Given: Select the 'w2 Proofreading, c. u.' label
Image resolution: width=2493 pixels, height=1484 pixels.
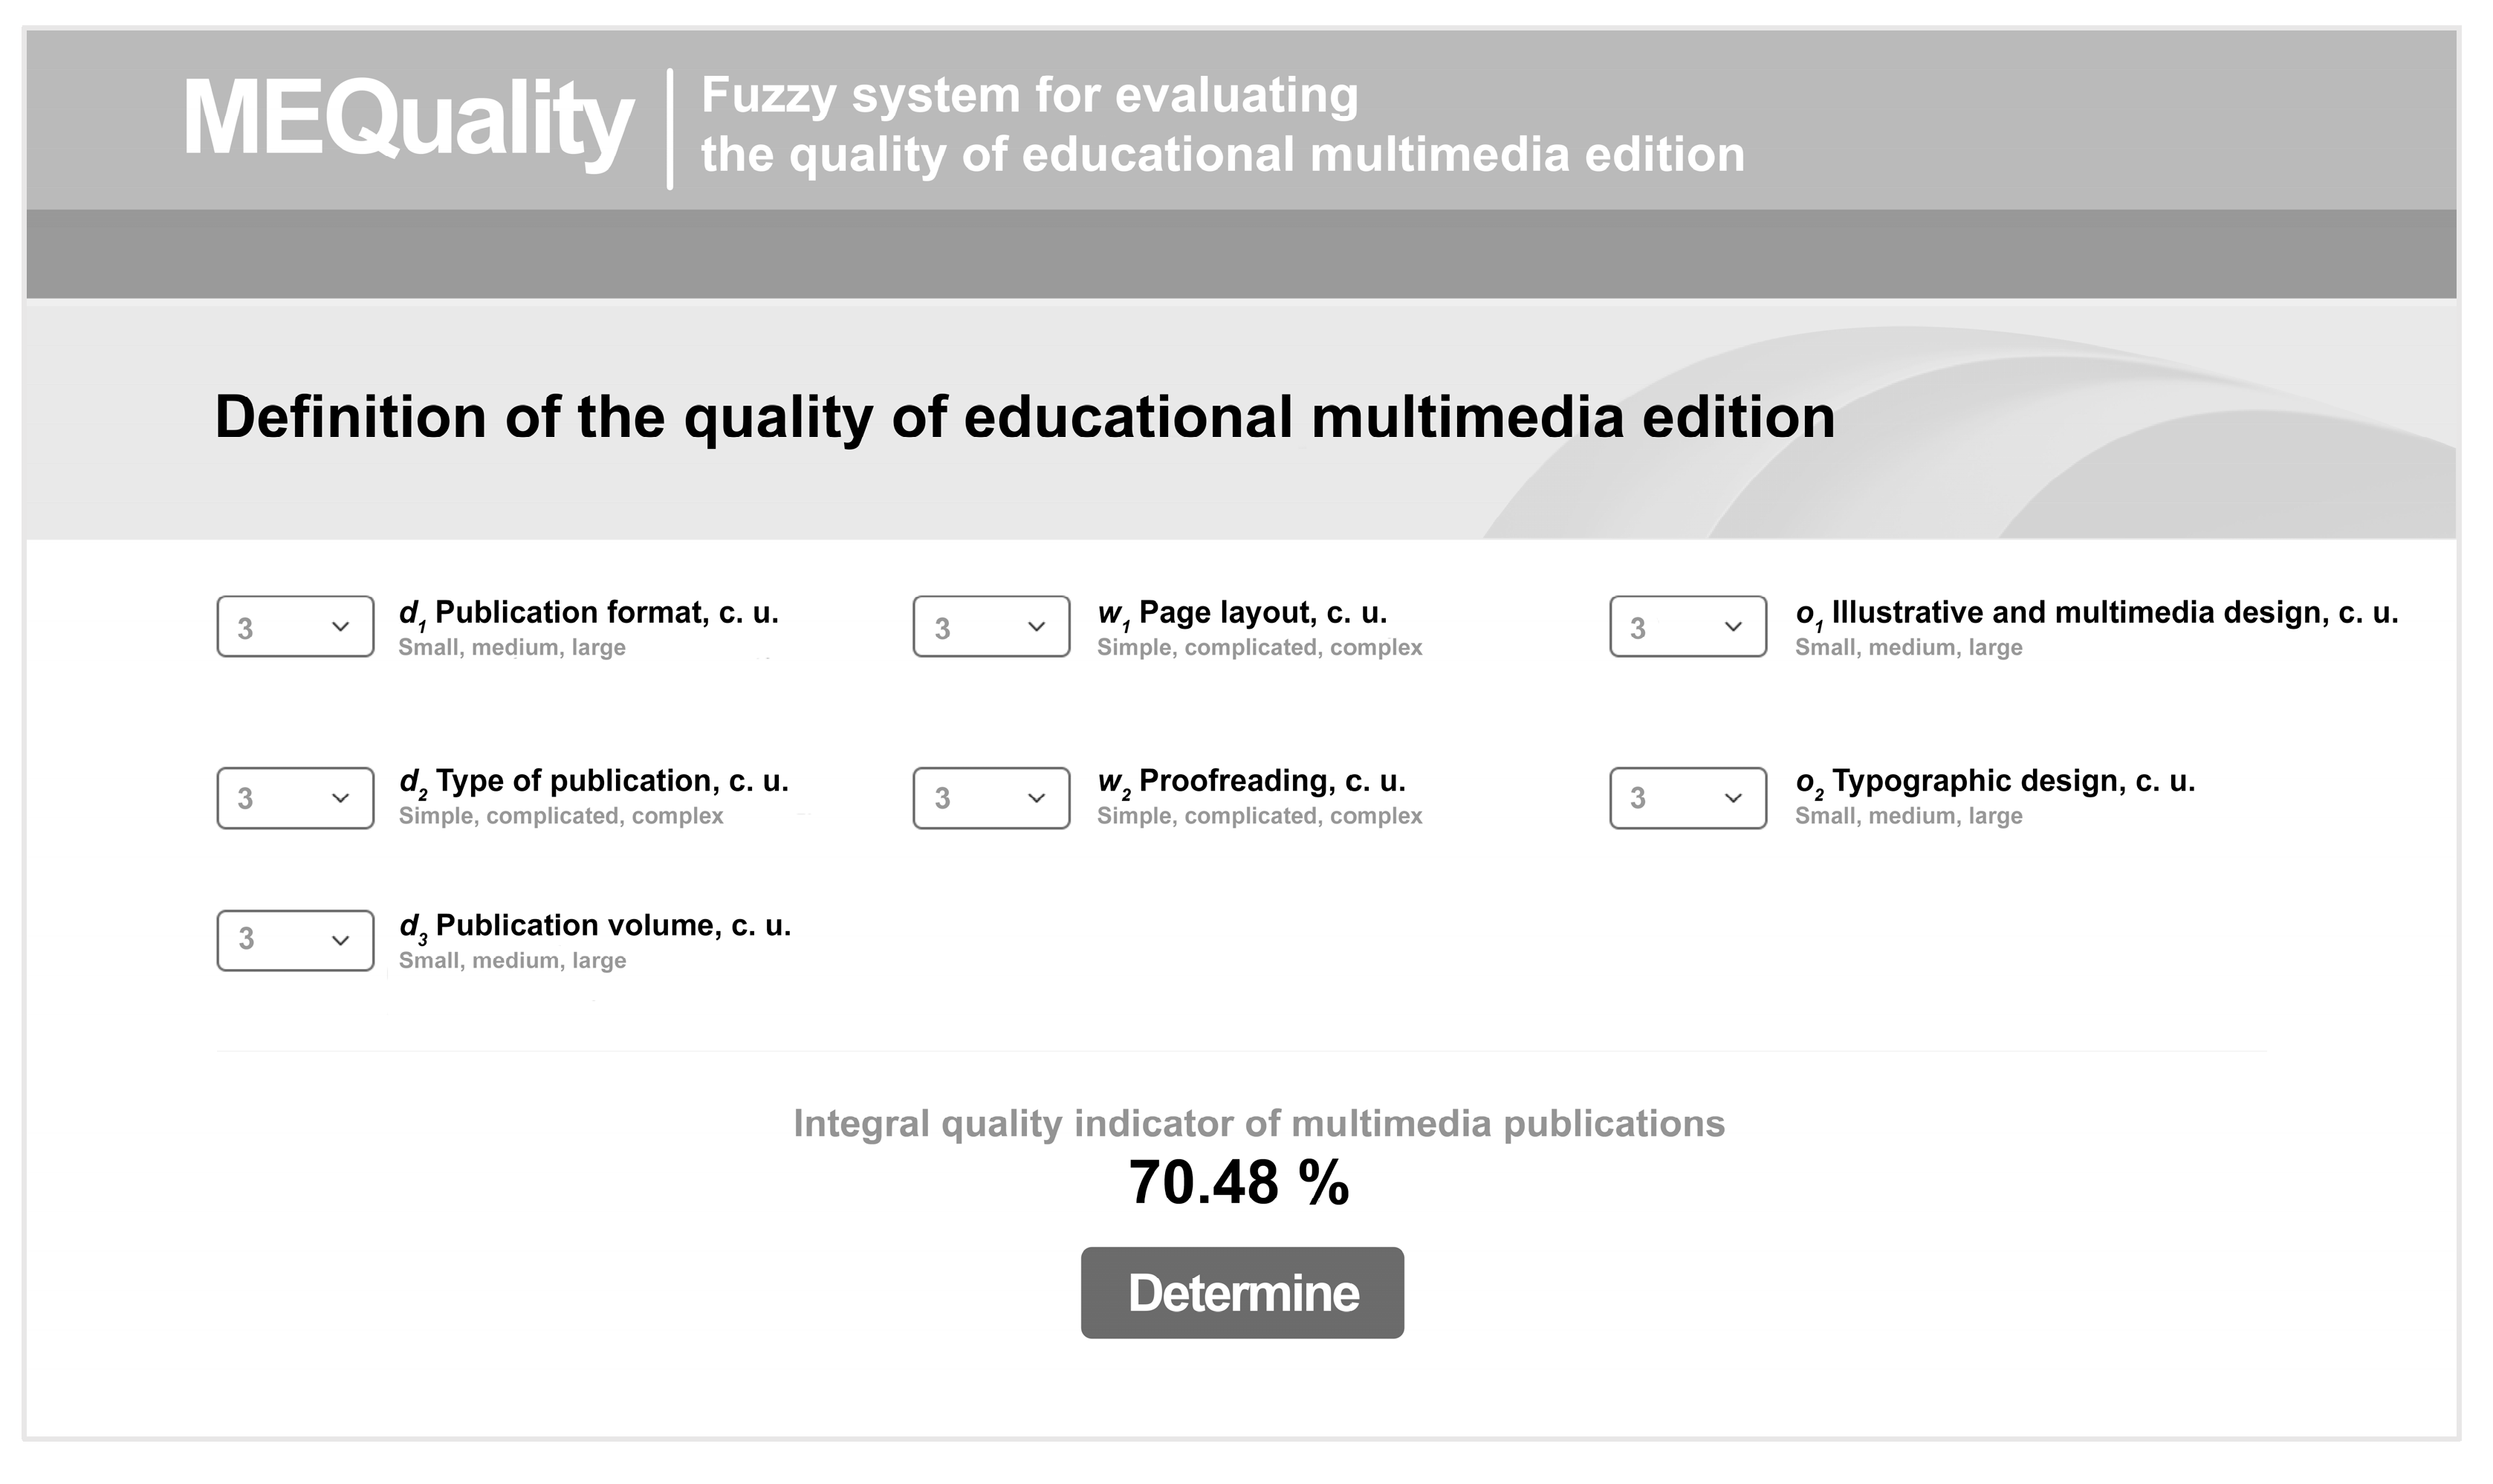Looking at the screenshot, I should point(1251,781).
